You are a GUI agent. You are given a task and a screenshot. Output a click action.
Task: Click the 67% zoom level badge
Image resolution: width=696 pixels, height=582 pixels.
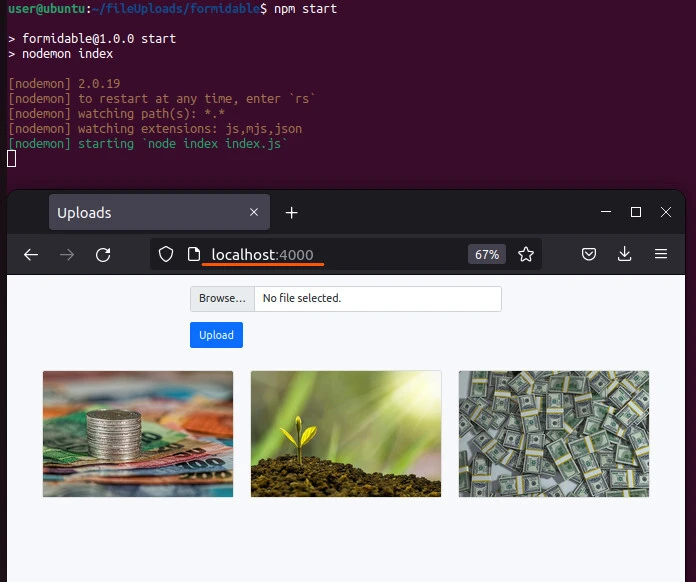[487, 255]
